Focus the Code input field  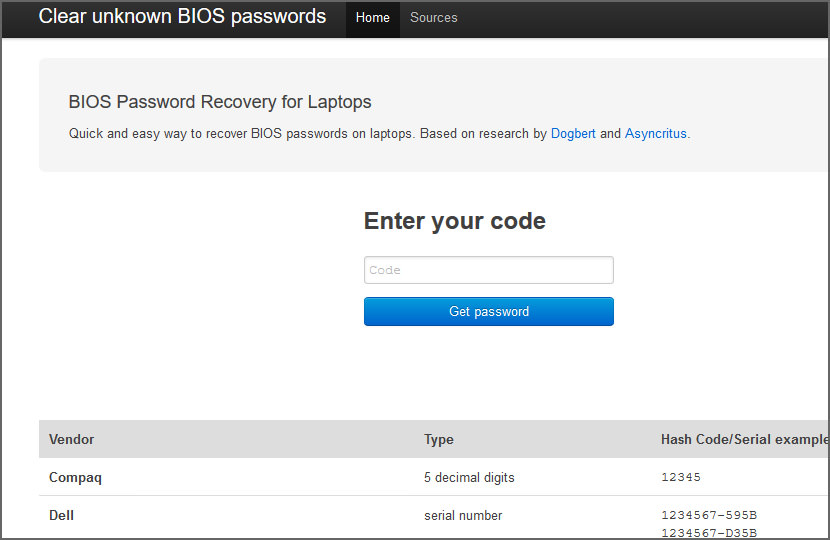pos(489,270)
